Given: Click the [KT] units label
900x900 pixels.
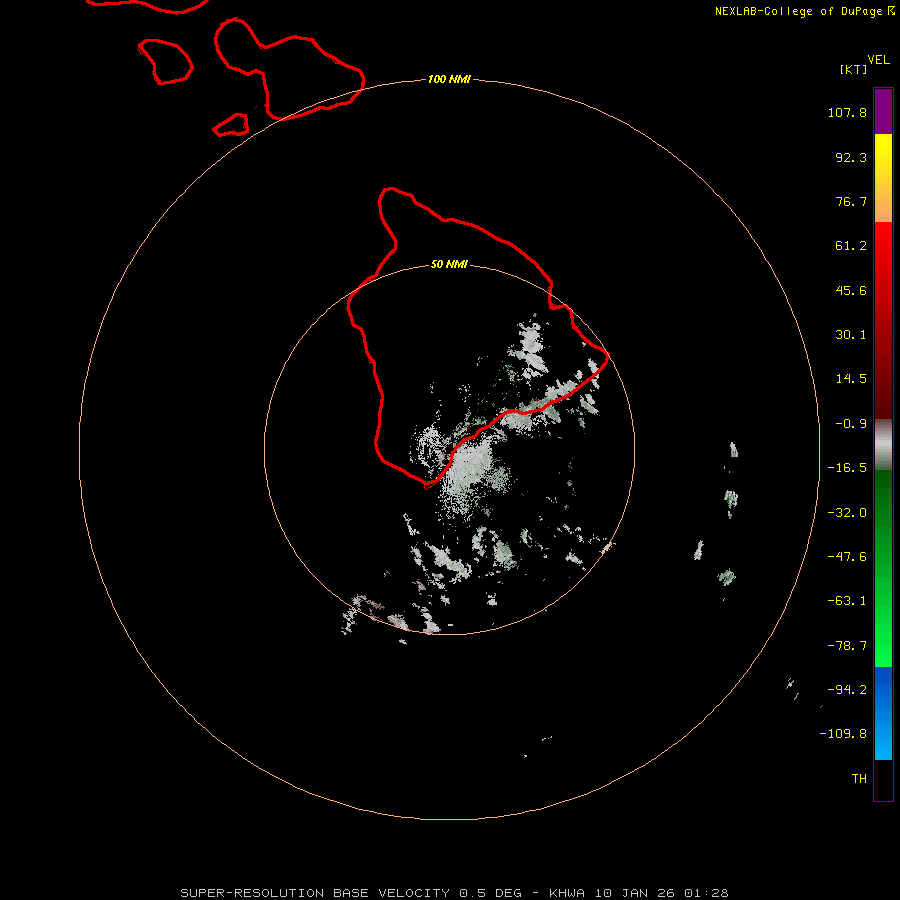Looking at the screenshot, I should click(854, 69).
